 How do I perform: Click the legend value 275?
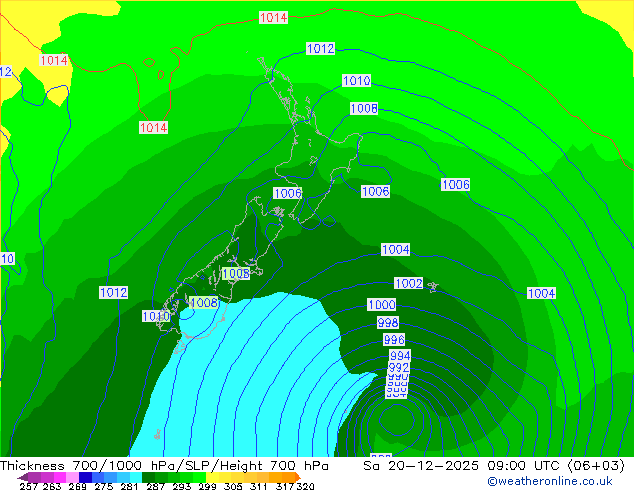pyautogui.click(x=104, y=486)
